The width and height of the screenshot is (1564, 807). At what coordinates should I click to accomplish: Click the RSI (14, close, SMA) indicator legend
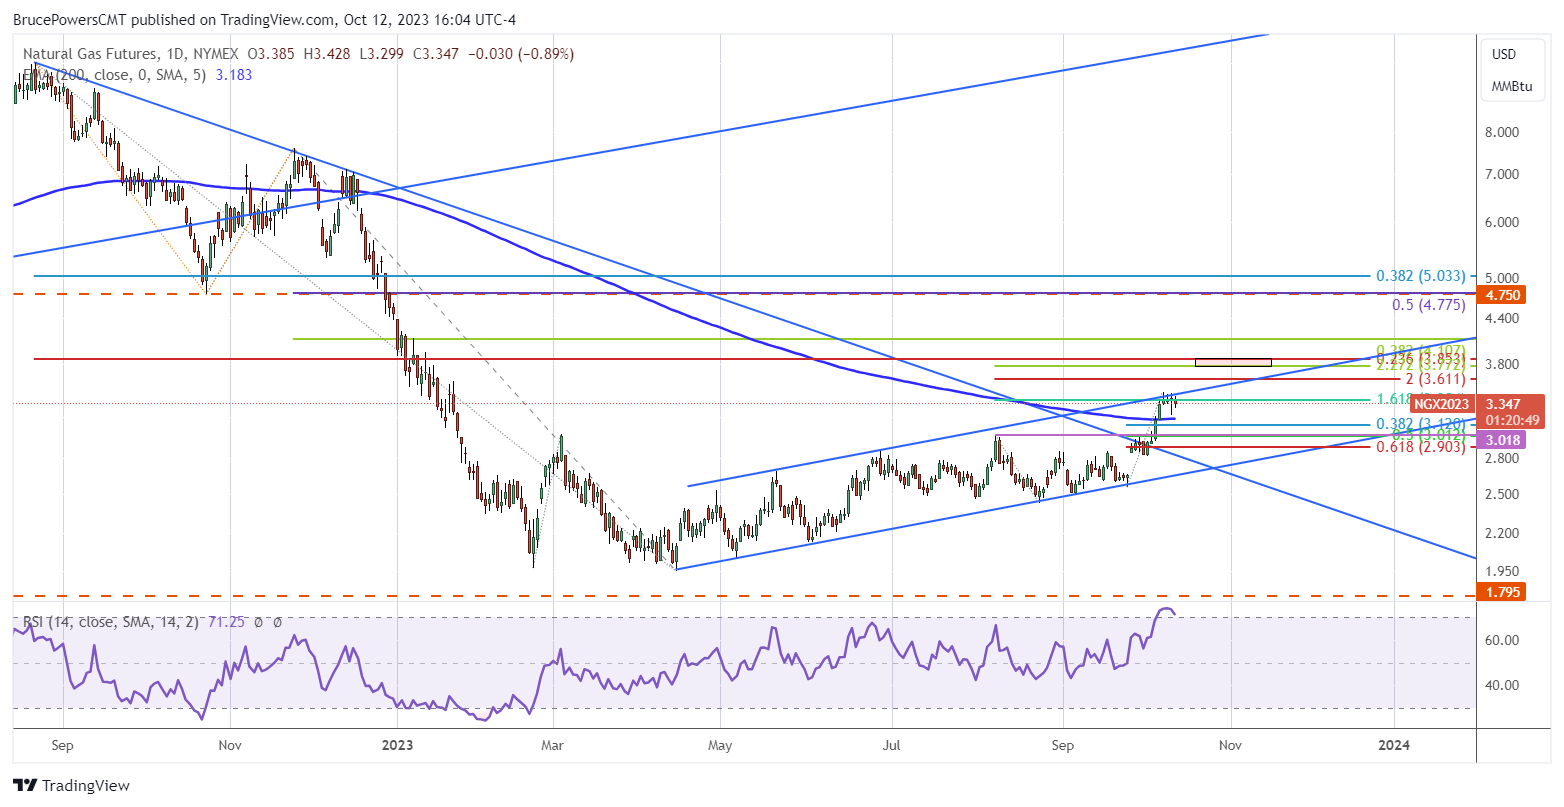click(112, 622)
